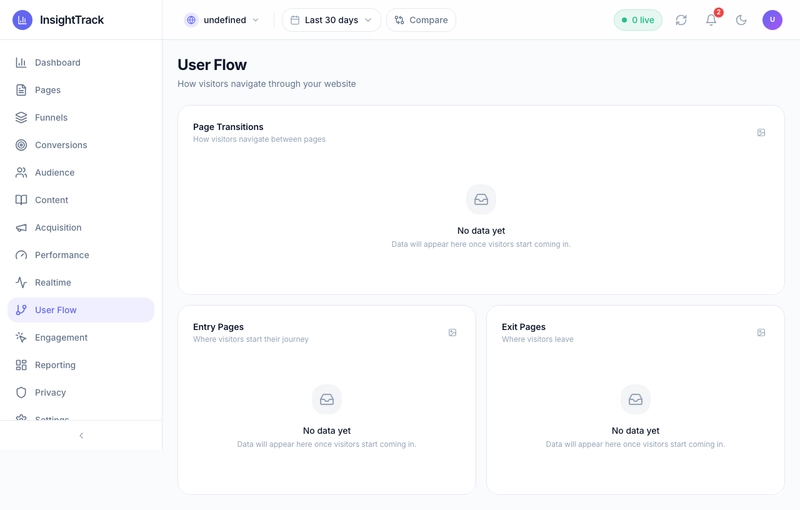Click the Page Transitions empty inbox icon

tap(481, 199)
